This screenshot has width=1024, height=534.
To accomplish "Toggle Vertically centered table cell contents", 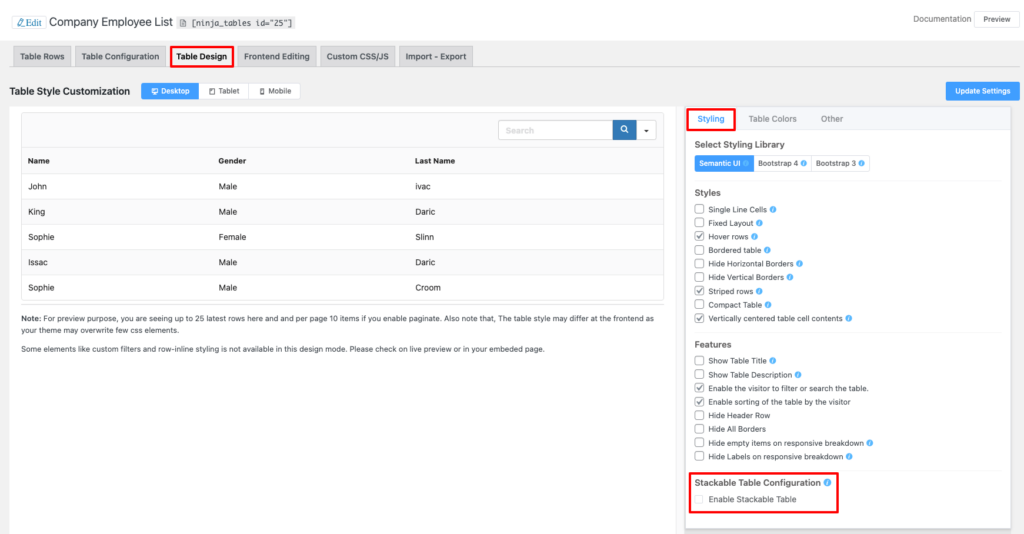I will tap(699, 318).
